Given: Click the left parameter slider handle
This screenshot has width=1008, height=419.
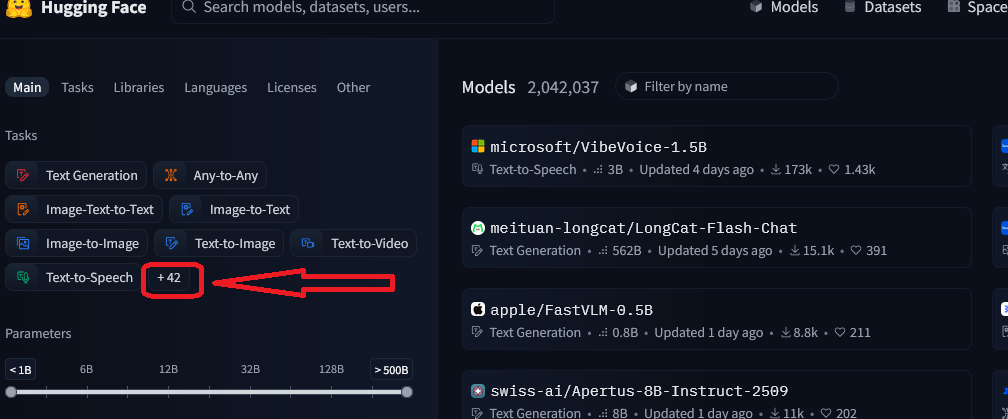Looking at the screenshot, I should pyautogui.click(x=11, y=392).
